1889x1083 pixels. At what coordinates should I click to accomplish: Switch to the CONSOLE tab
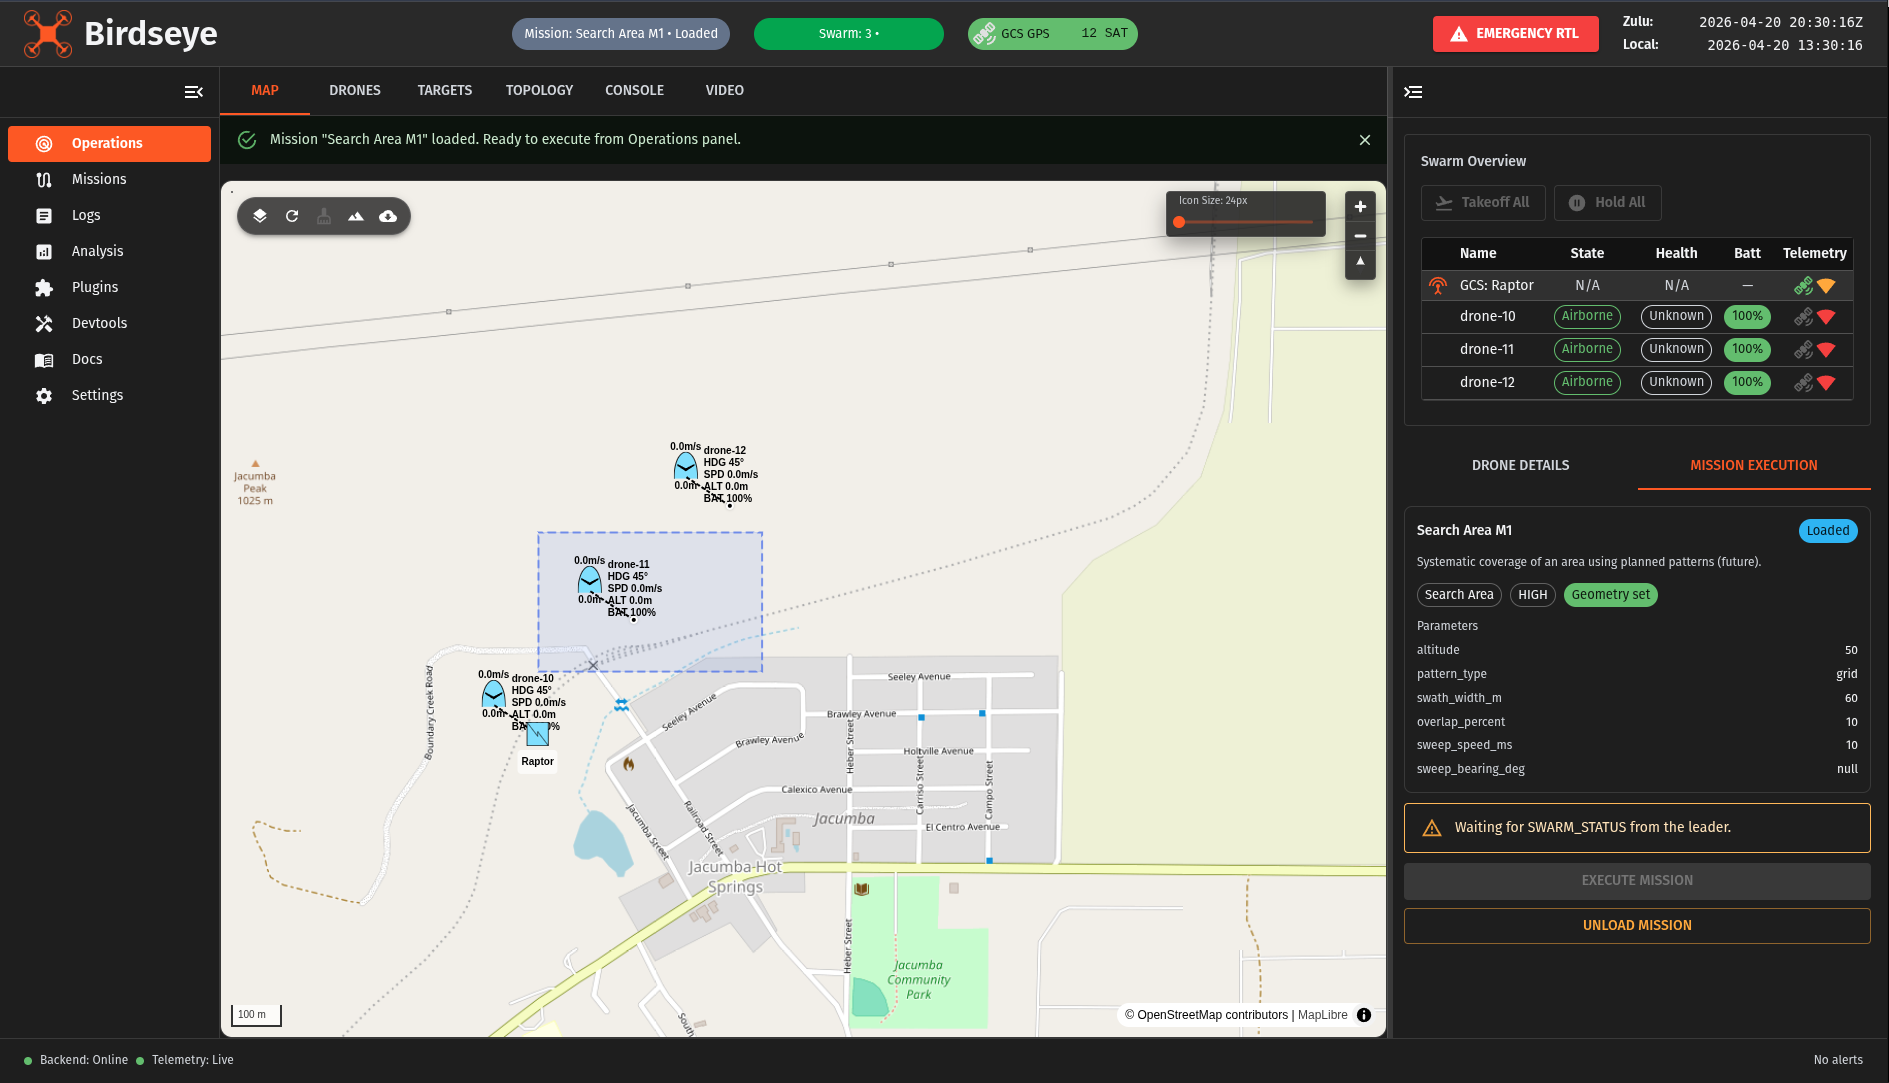point(634,90)
